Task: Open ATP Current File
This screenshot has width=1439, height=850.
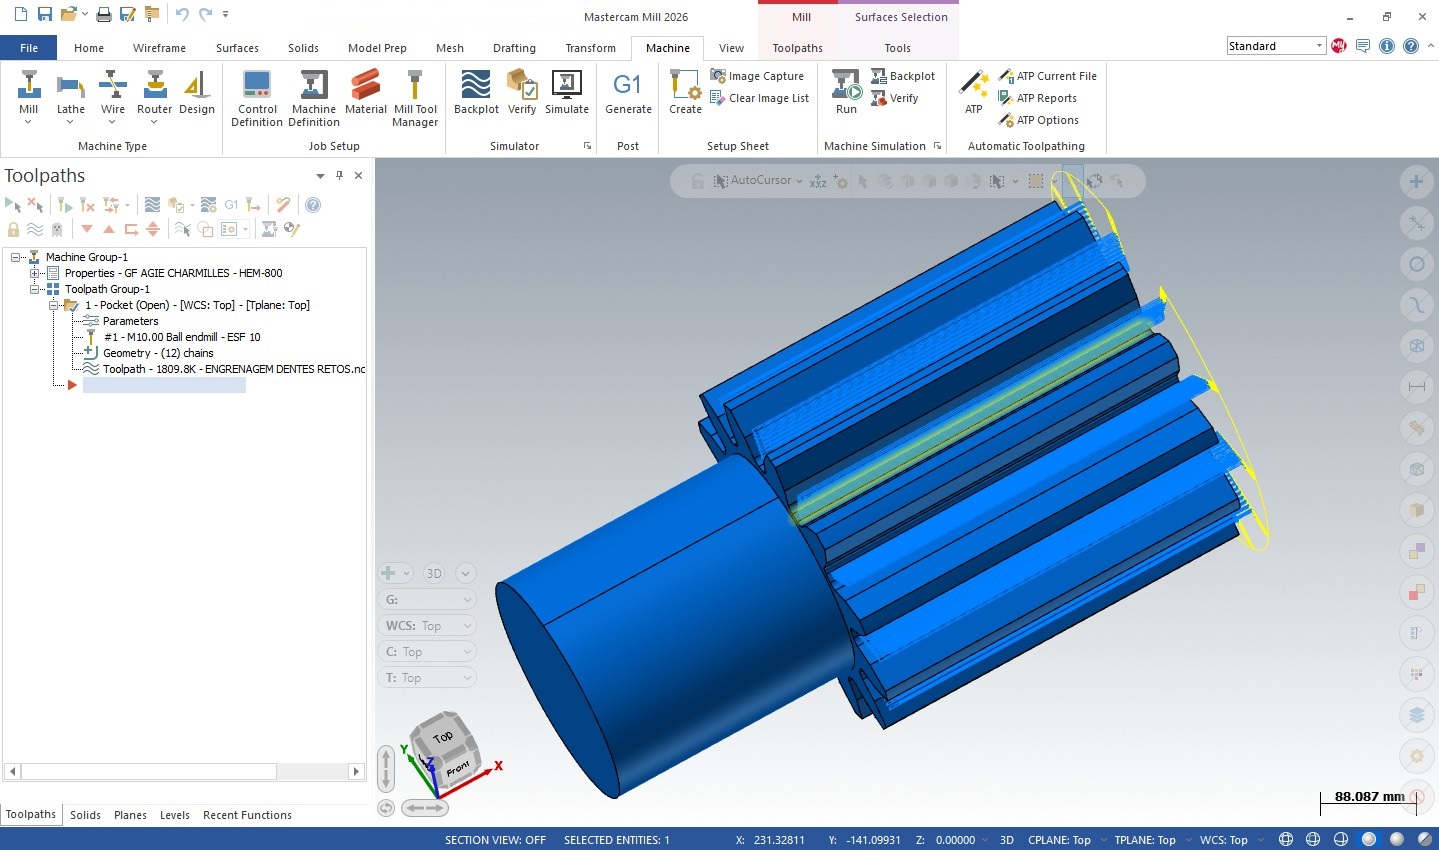Action: point(1047,76)
